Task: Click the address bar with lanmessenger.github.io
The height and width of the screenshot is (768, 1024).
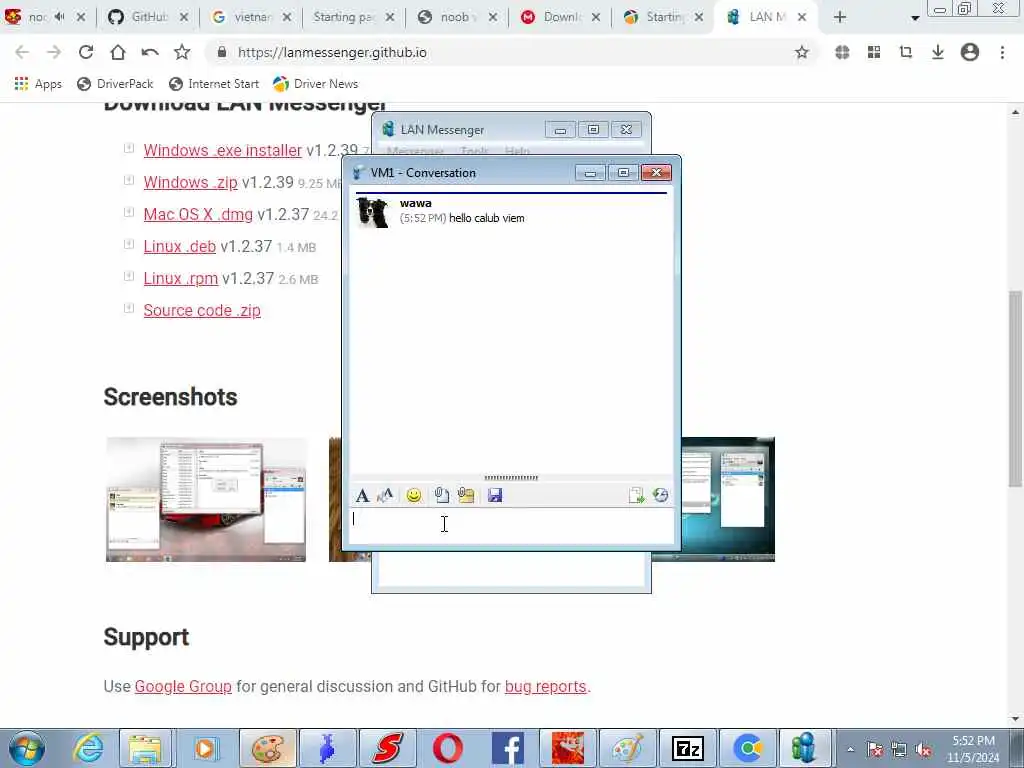Action: [x=509, y=52]
